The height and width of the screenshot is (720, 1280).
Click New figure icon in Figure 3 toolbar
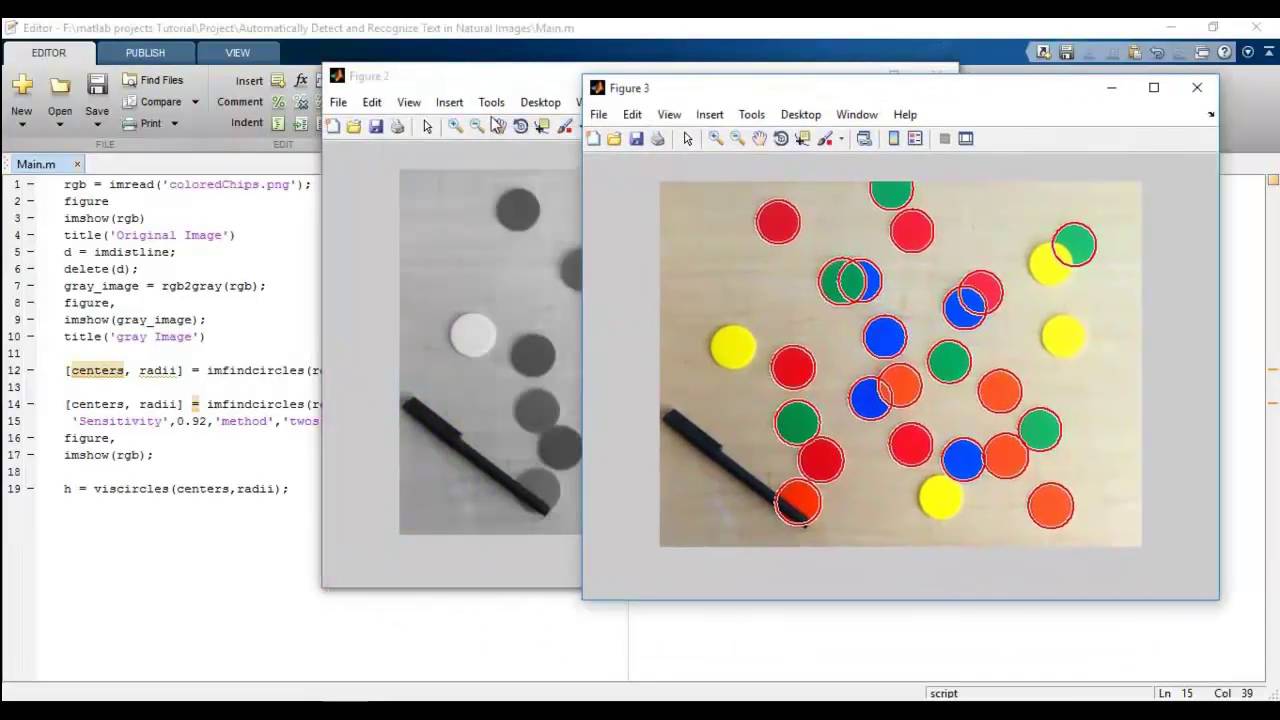click(x=593, y=139)
